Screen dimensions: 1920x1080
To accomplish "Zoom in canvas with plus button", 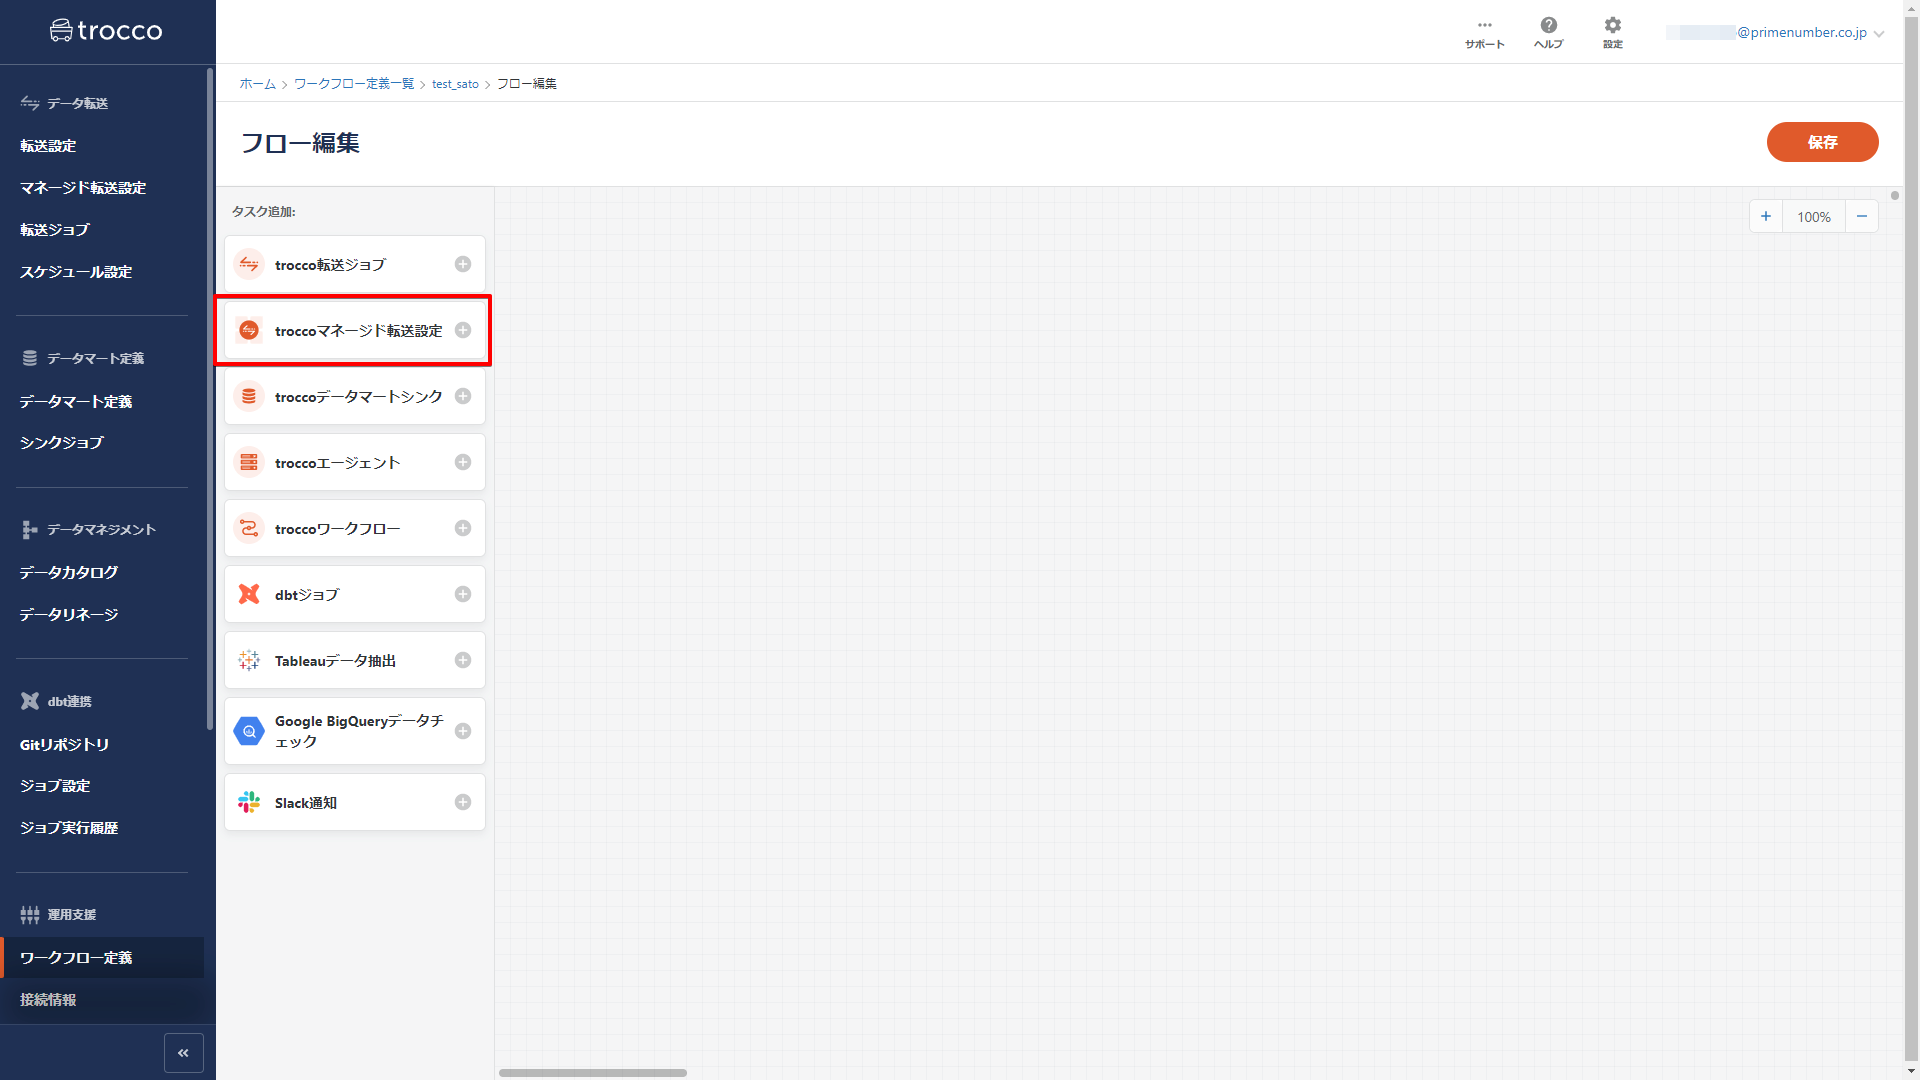I will point(1766,216).
